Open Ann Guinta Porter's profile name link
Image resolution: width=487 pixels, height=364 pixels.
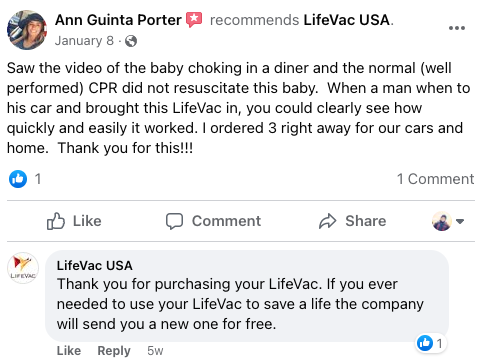118,20
